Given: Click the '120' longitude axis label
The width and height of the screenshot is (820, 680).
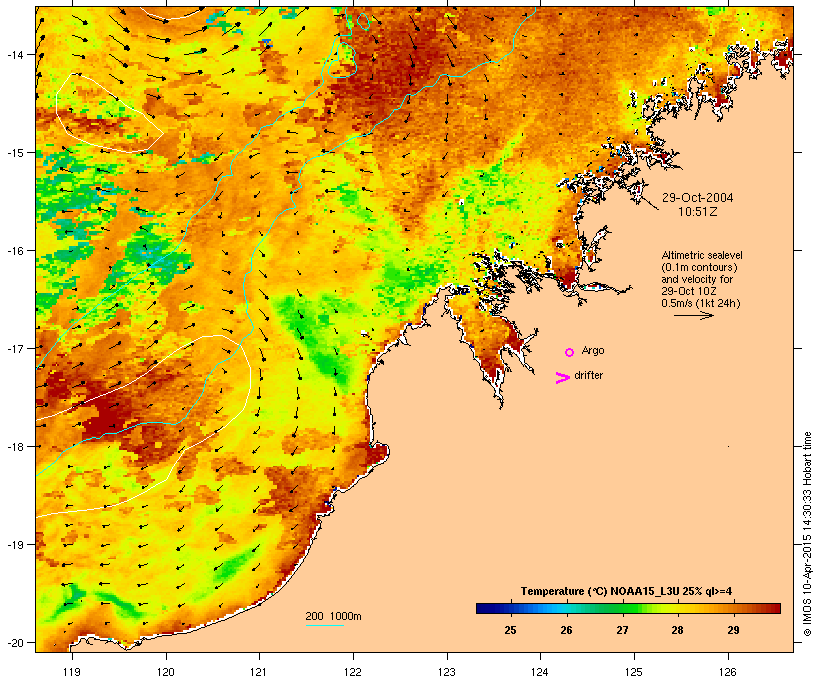Looking at the screenshot, I should point(166,672).
